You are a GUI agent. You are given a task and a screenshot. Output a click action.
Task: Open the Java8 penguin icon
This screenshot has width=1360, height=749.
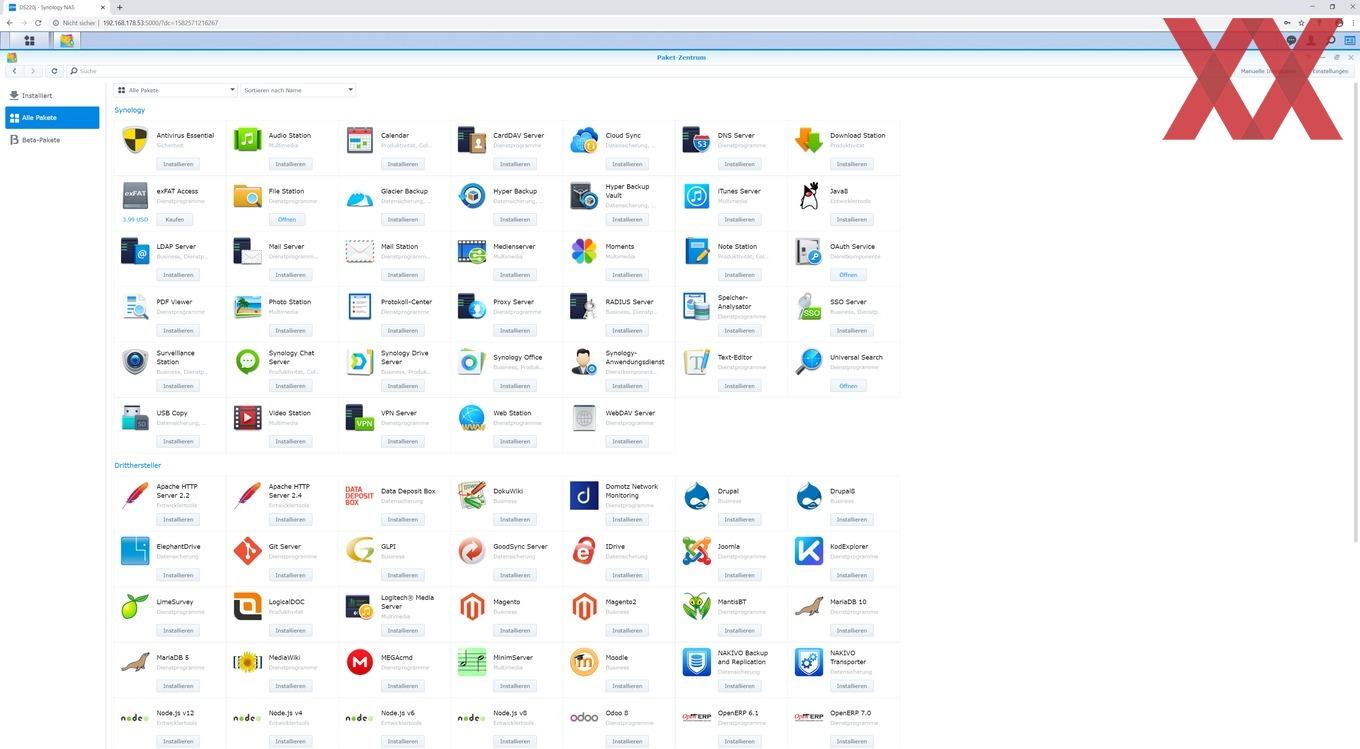click(809, 195)
